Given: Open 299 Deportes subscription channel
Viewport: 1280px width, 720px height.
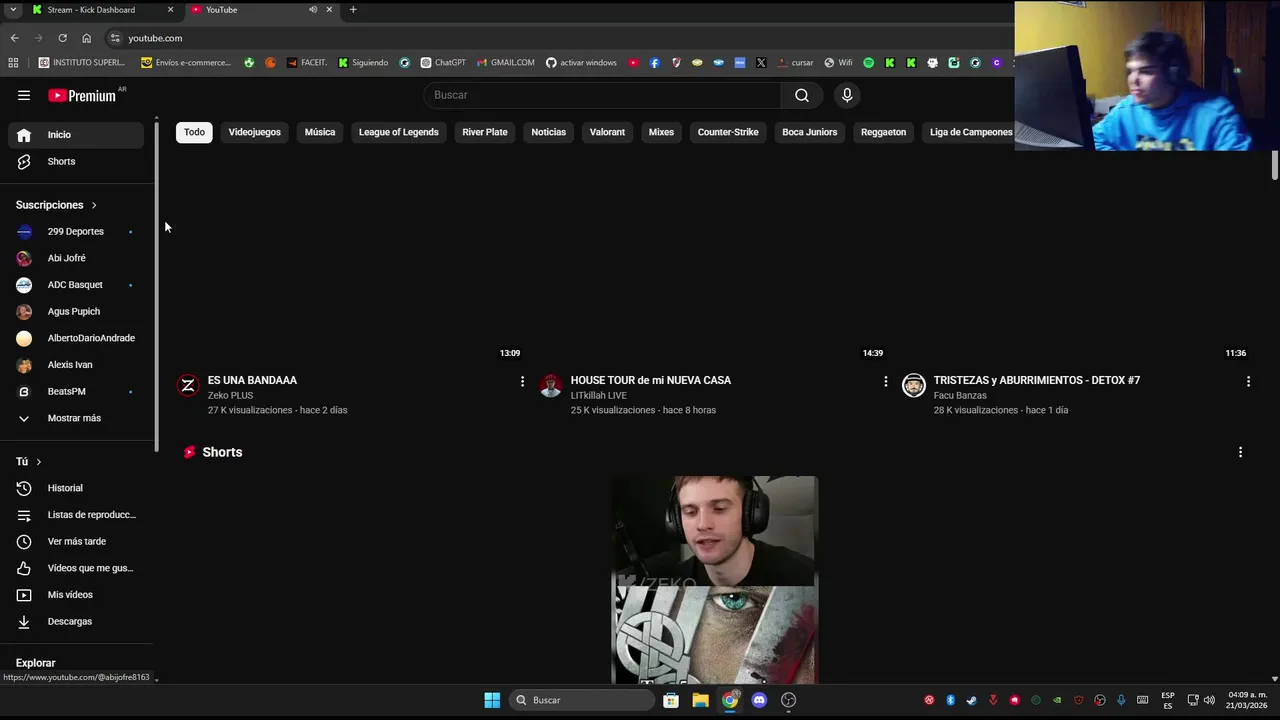Looking at the screenshot, I should 76,231.
